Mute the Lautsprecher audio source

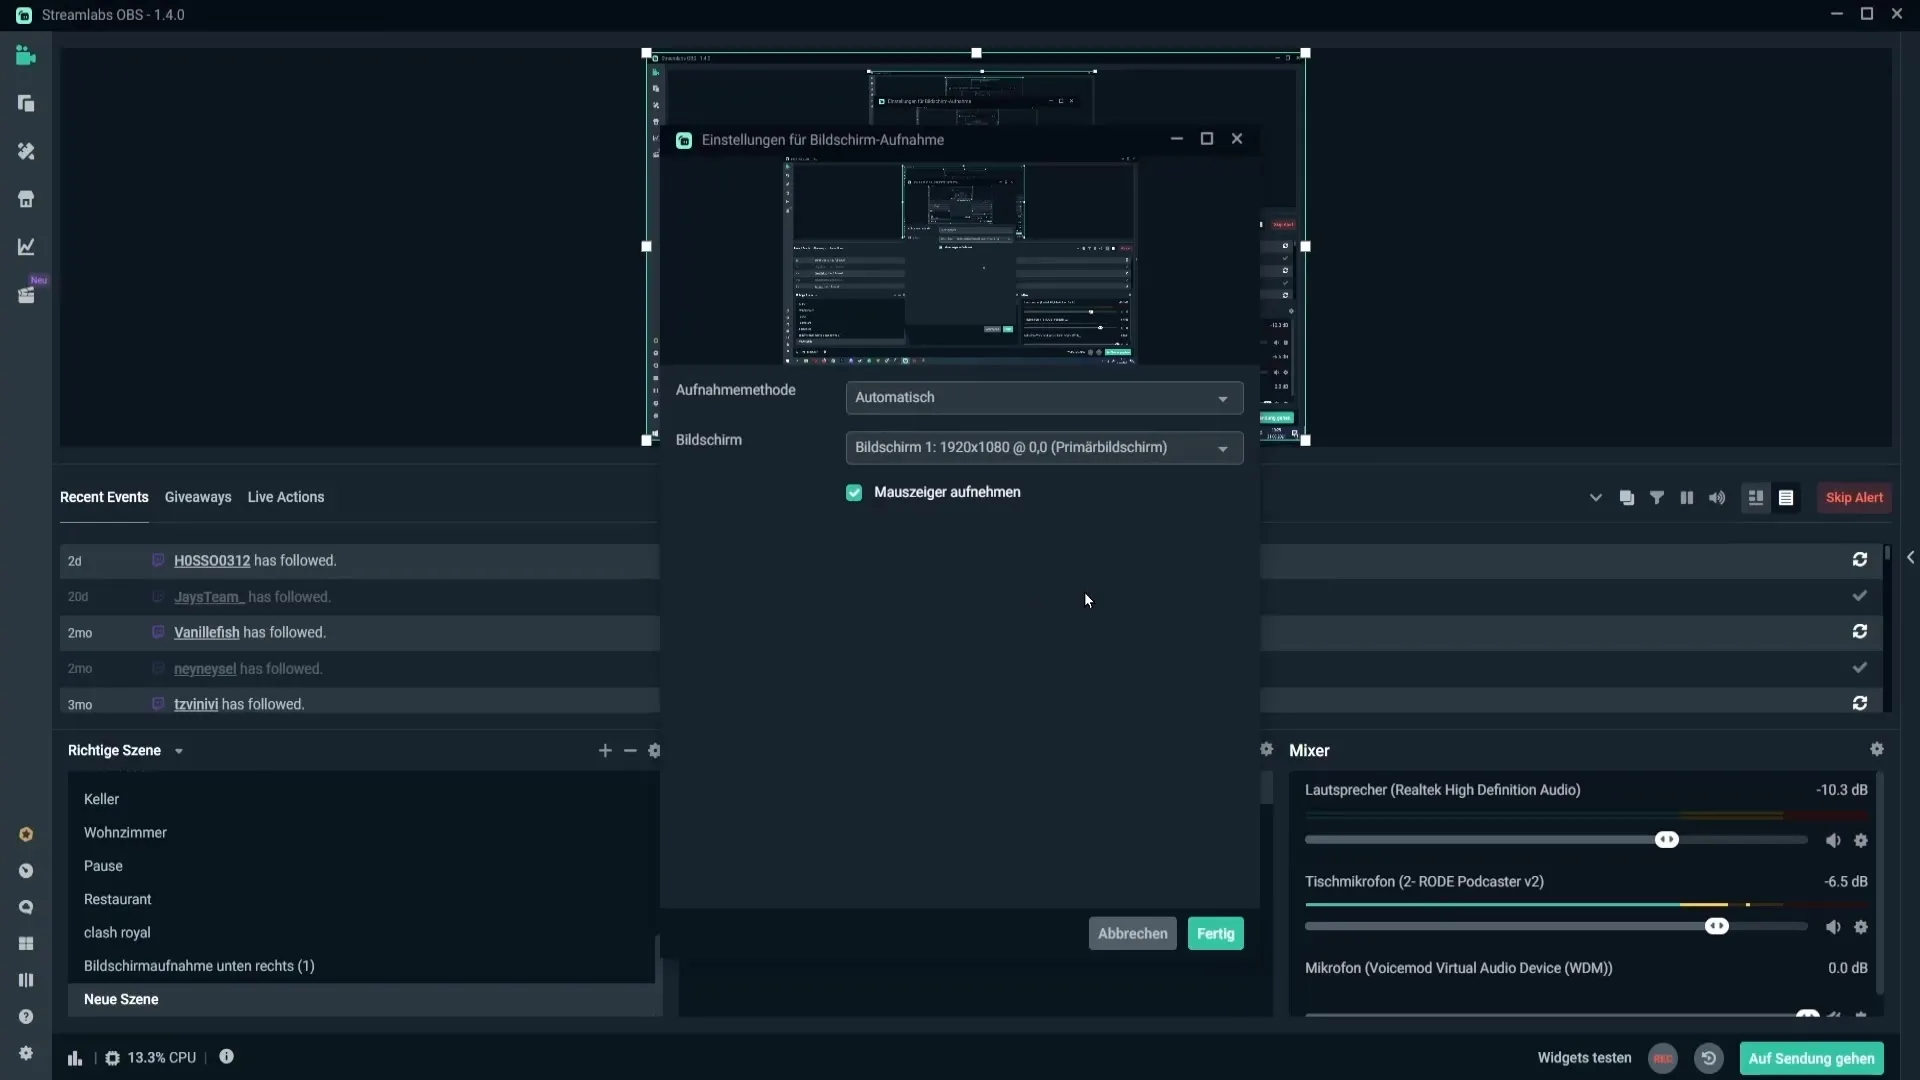[x=1832, y=840]
